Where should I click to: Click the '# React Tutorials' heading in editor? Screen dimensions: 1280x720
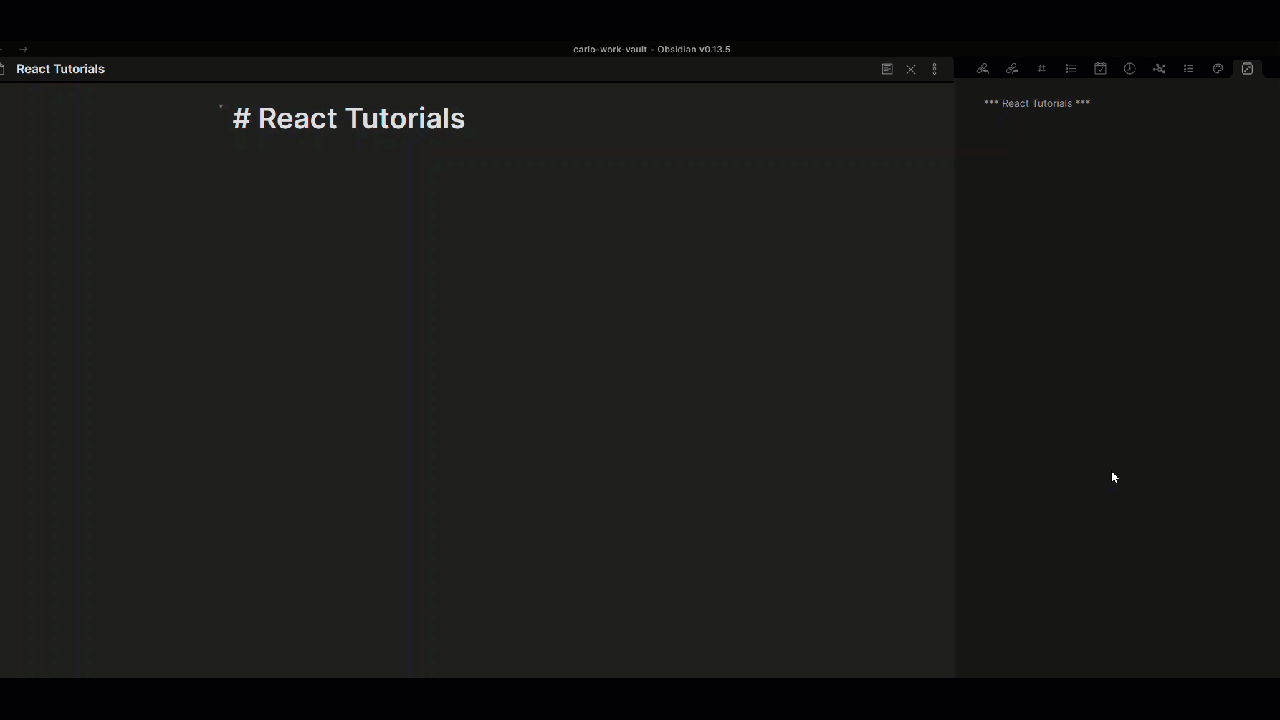pyautogui.click(x=349, y=118)
